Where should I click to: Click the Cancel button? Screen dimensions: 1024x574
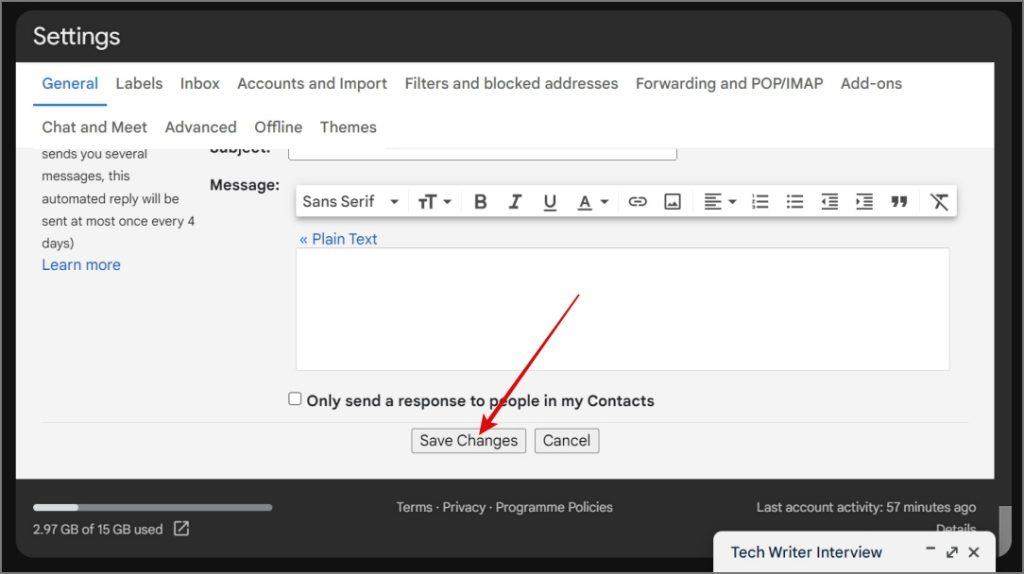[x=566, y=441]
